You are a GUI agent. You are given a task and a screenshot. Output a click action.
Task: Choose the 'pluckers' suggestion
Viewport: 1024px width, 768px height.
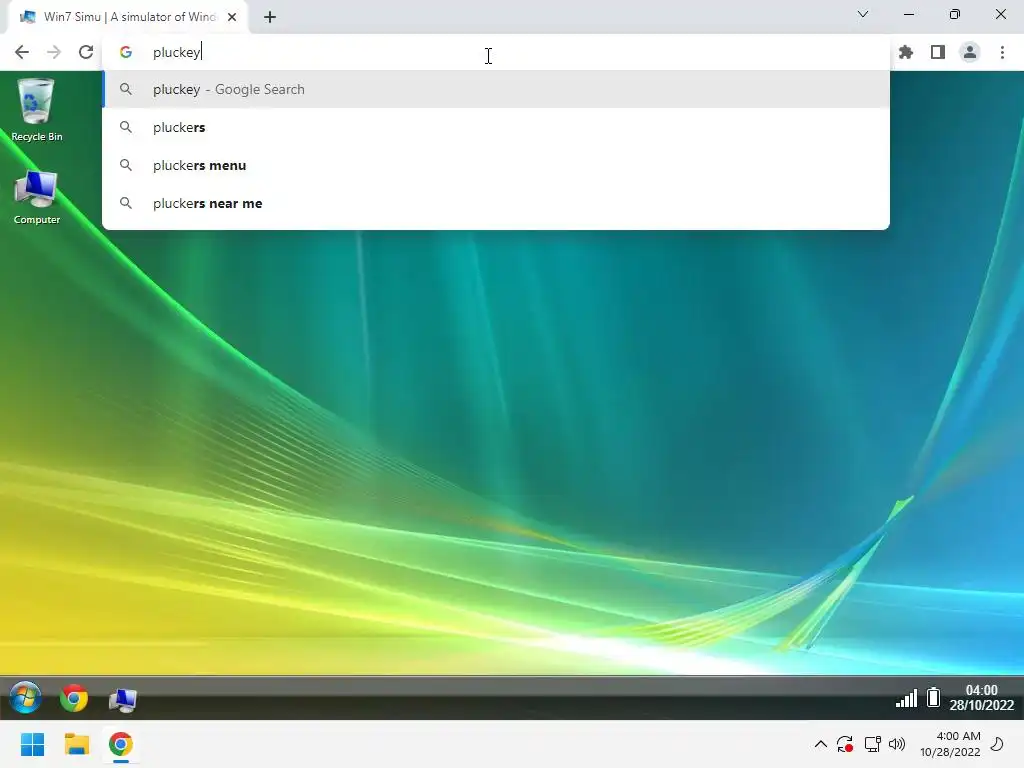pos(496,127)
